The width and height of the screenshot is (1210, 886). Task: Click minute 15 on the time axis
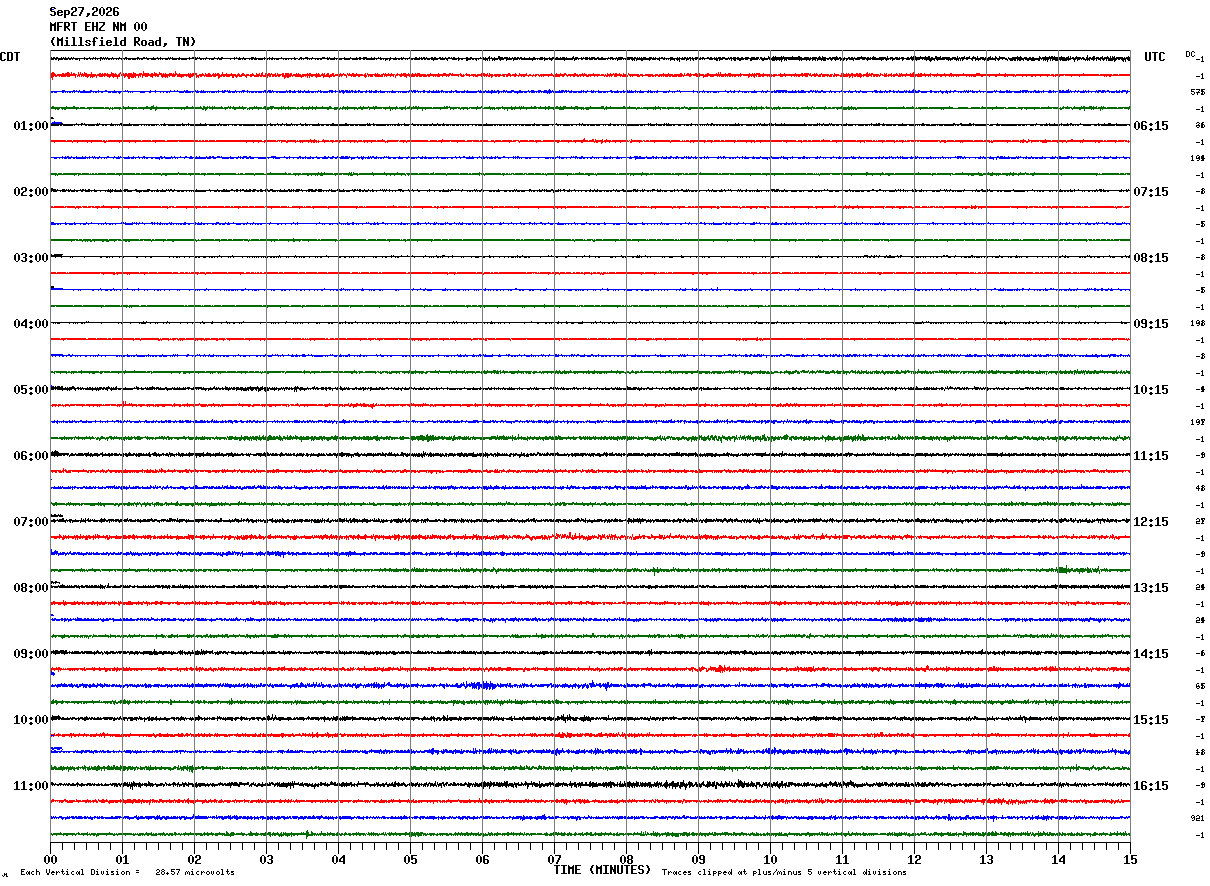tap(1130, 859)
